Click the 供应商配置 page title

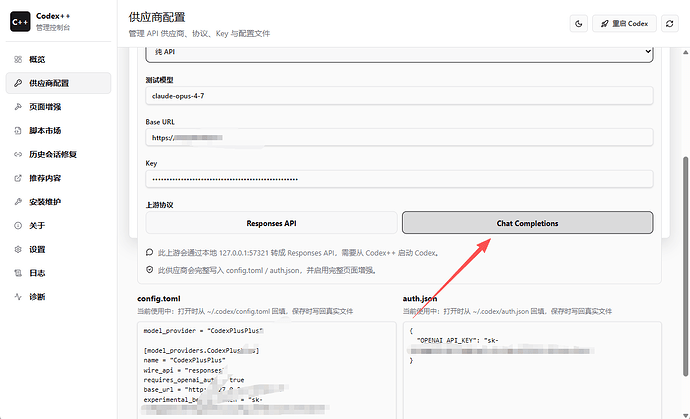pyautogui.click(x=157, y=17)
